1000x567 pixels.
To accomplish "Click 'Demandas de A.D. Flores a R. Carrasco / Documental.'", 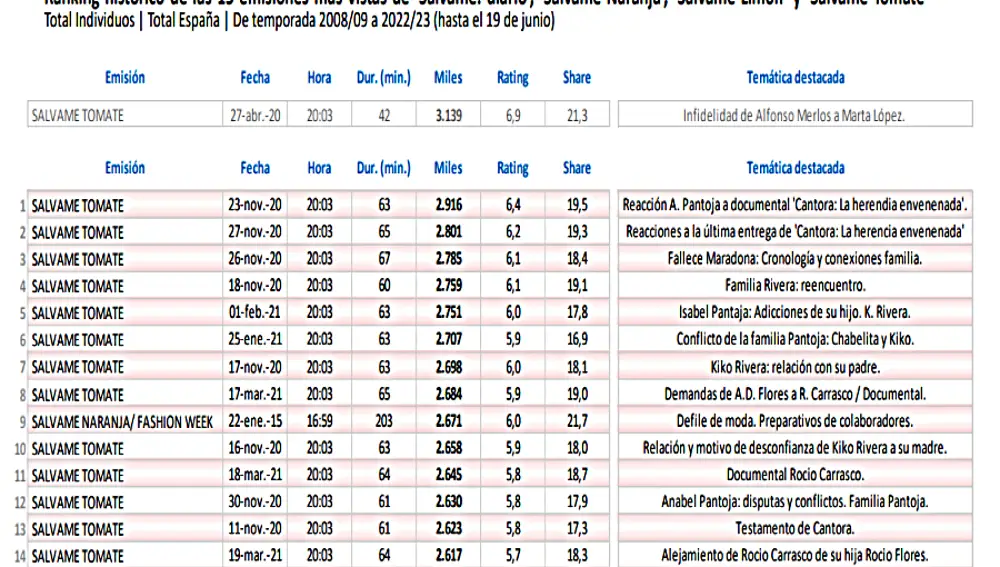I will [x=795, y=394].
